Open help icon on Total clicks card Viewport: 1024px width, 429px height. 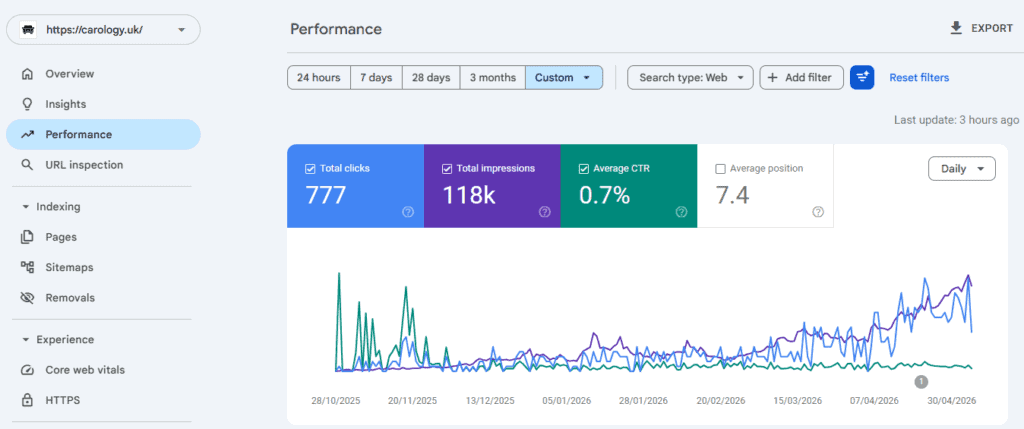coord(408,212)
